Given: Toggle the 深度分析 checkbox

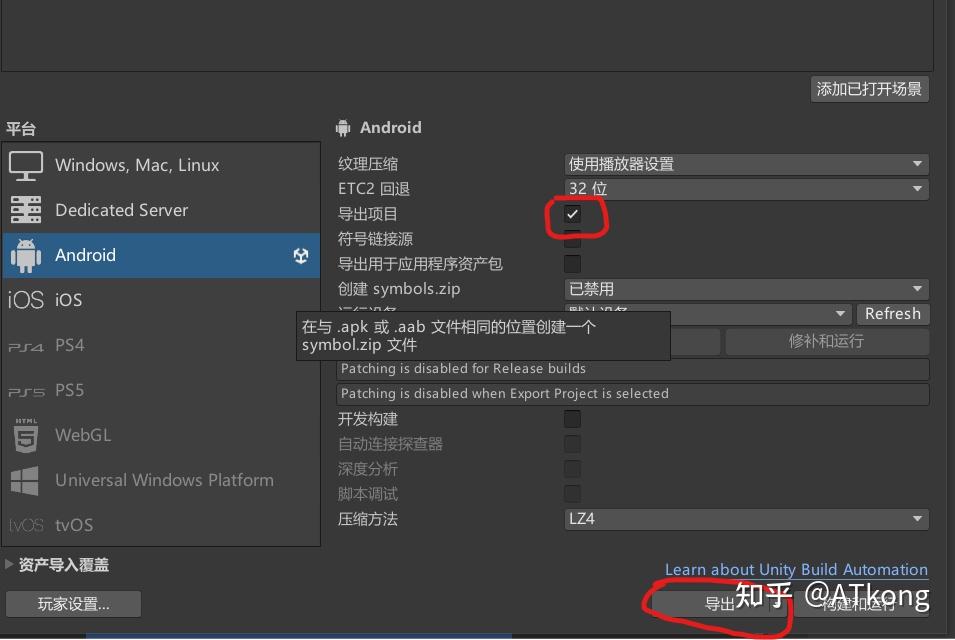Looking at the screenshot, I should point(572,469).
